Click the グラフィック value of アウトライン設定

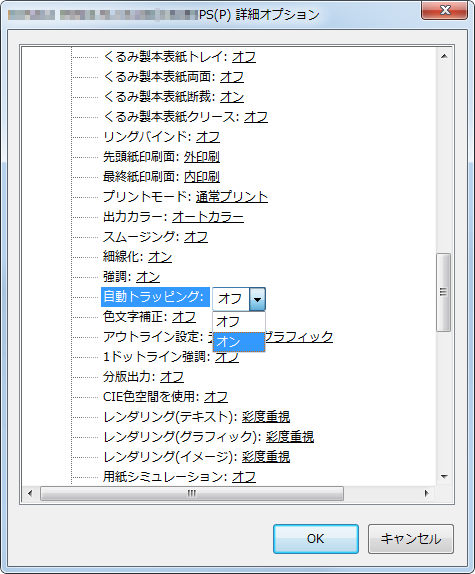click(299, 336)
